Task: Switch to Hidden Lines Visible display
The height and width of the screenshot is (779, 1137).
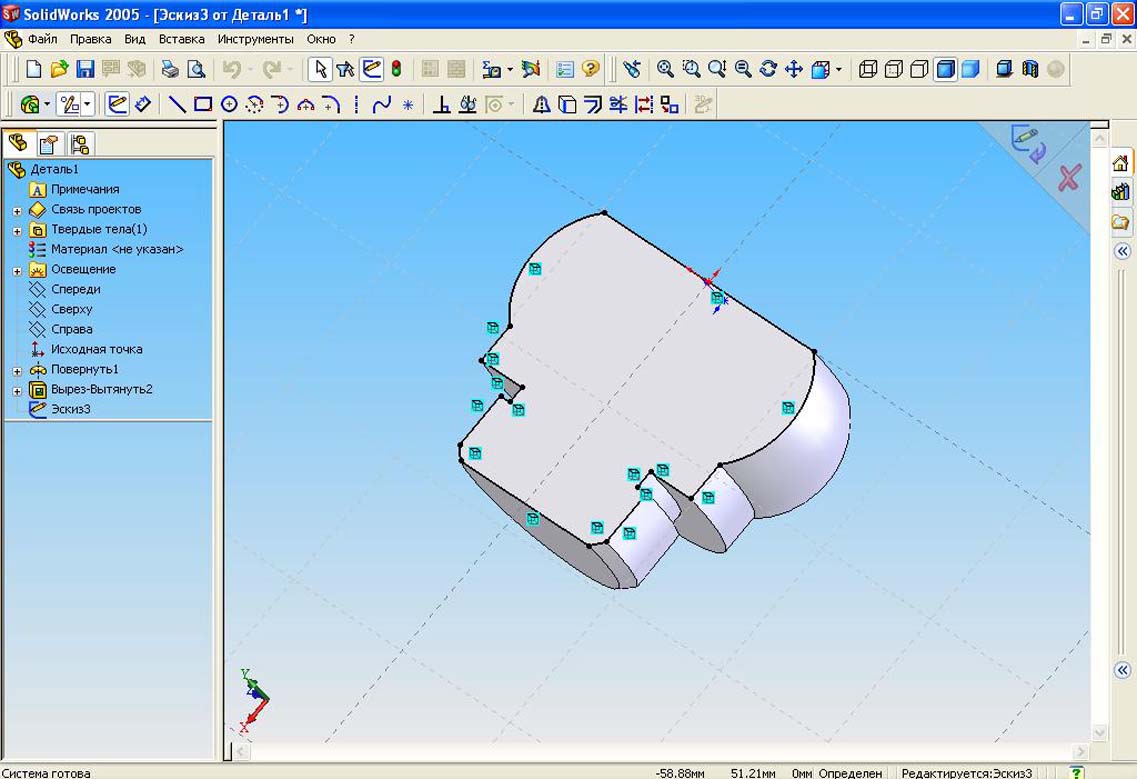Action: coord(894,69)
